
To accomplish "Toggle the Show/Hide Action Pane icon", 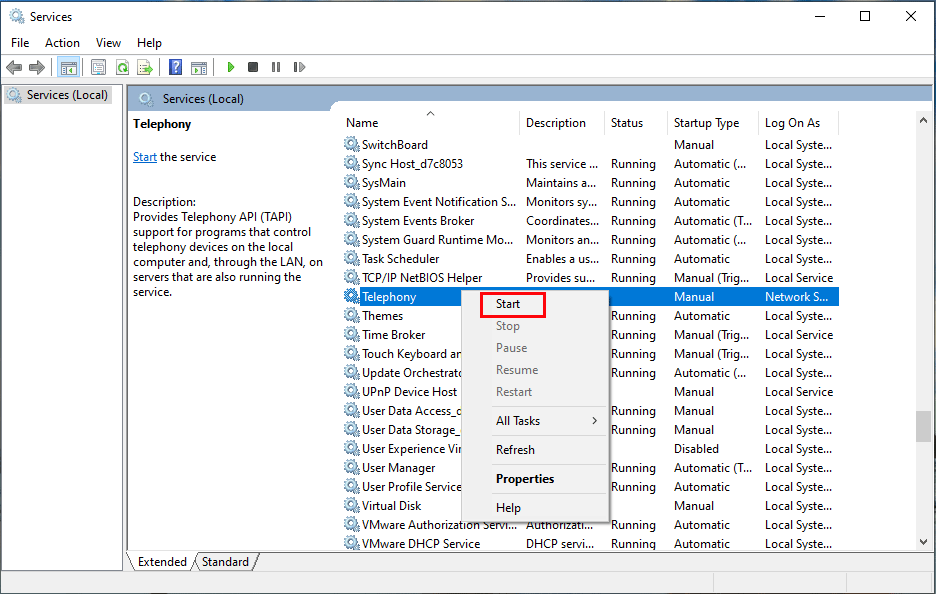I will click(199, 67).
